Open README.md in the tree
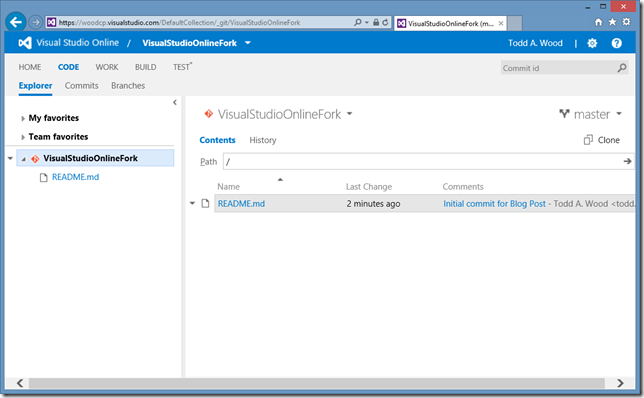This screenshot has height=398, width=644. (x=75, y=177)
